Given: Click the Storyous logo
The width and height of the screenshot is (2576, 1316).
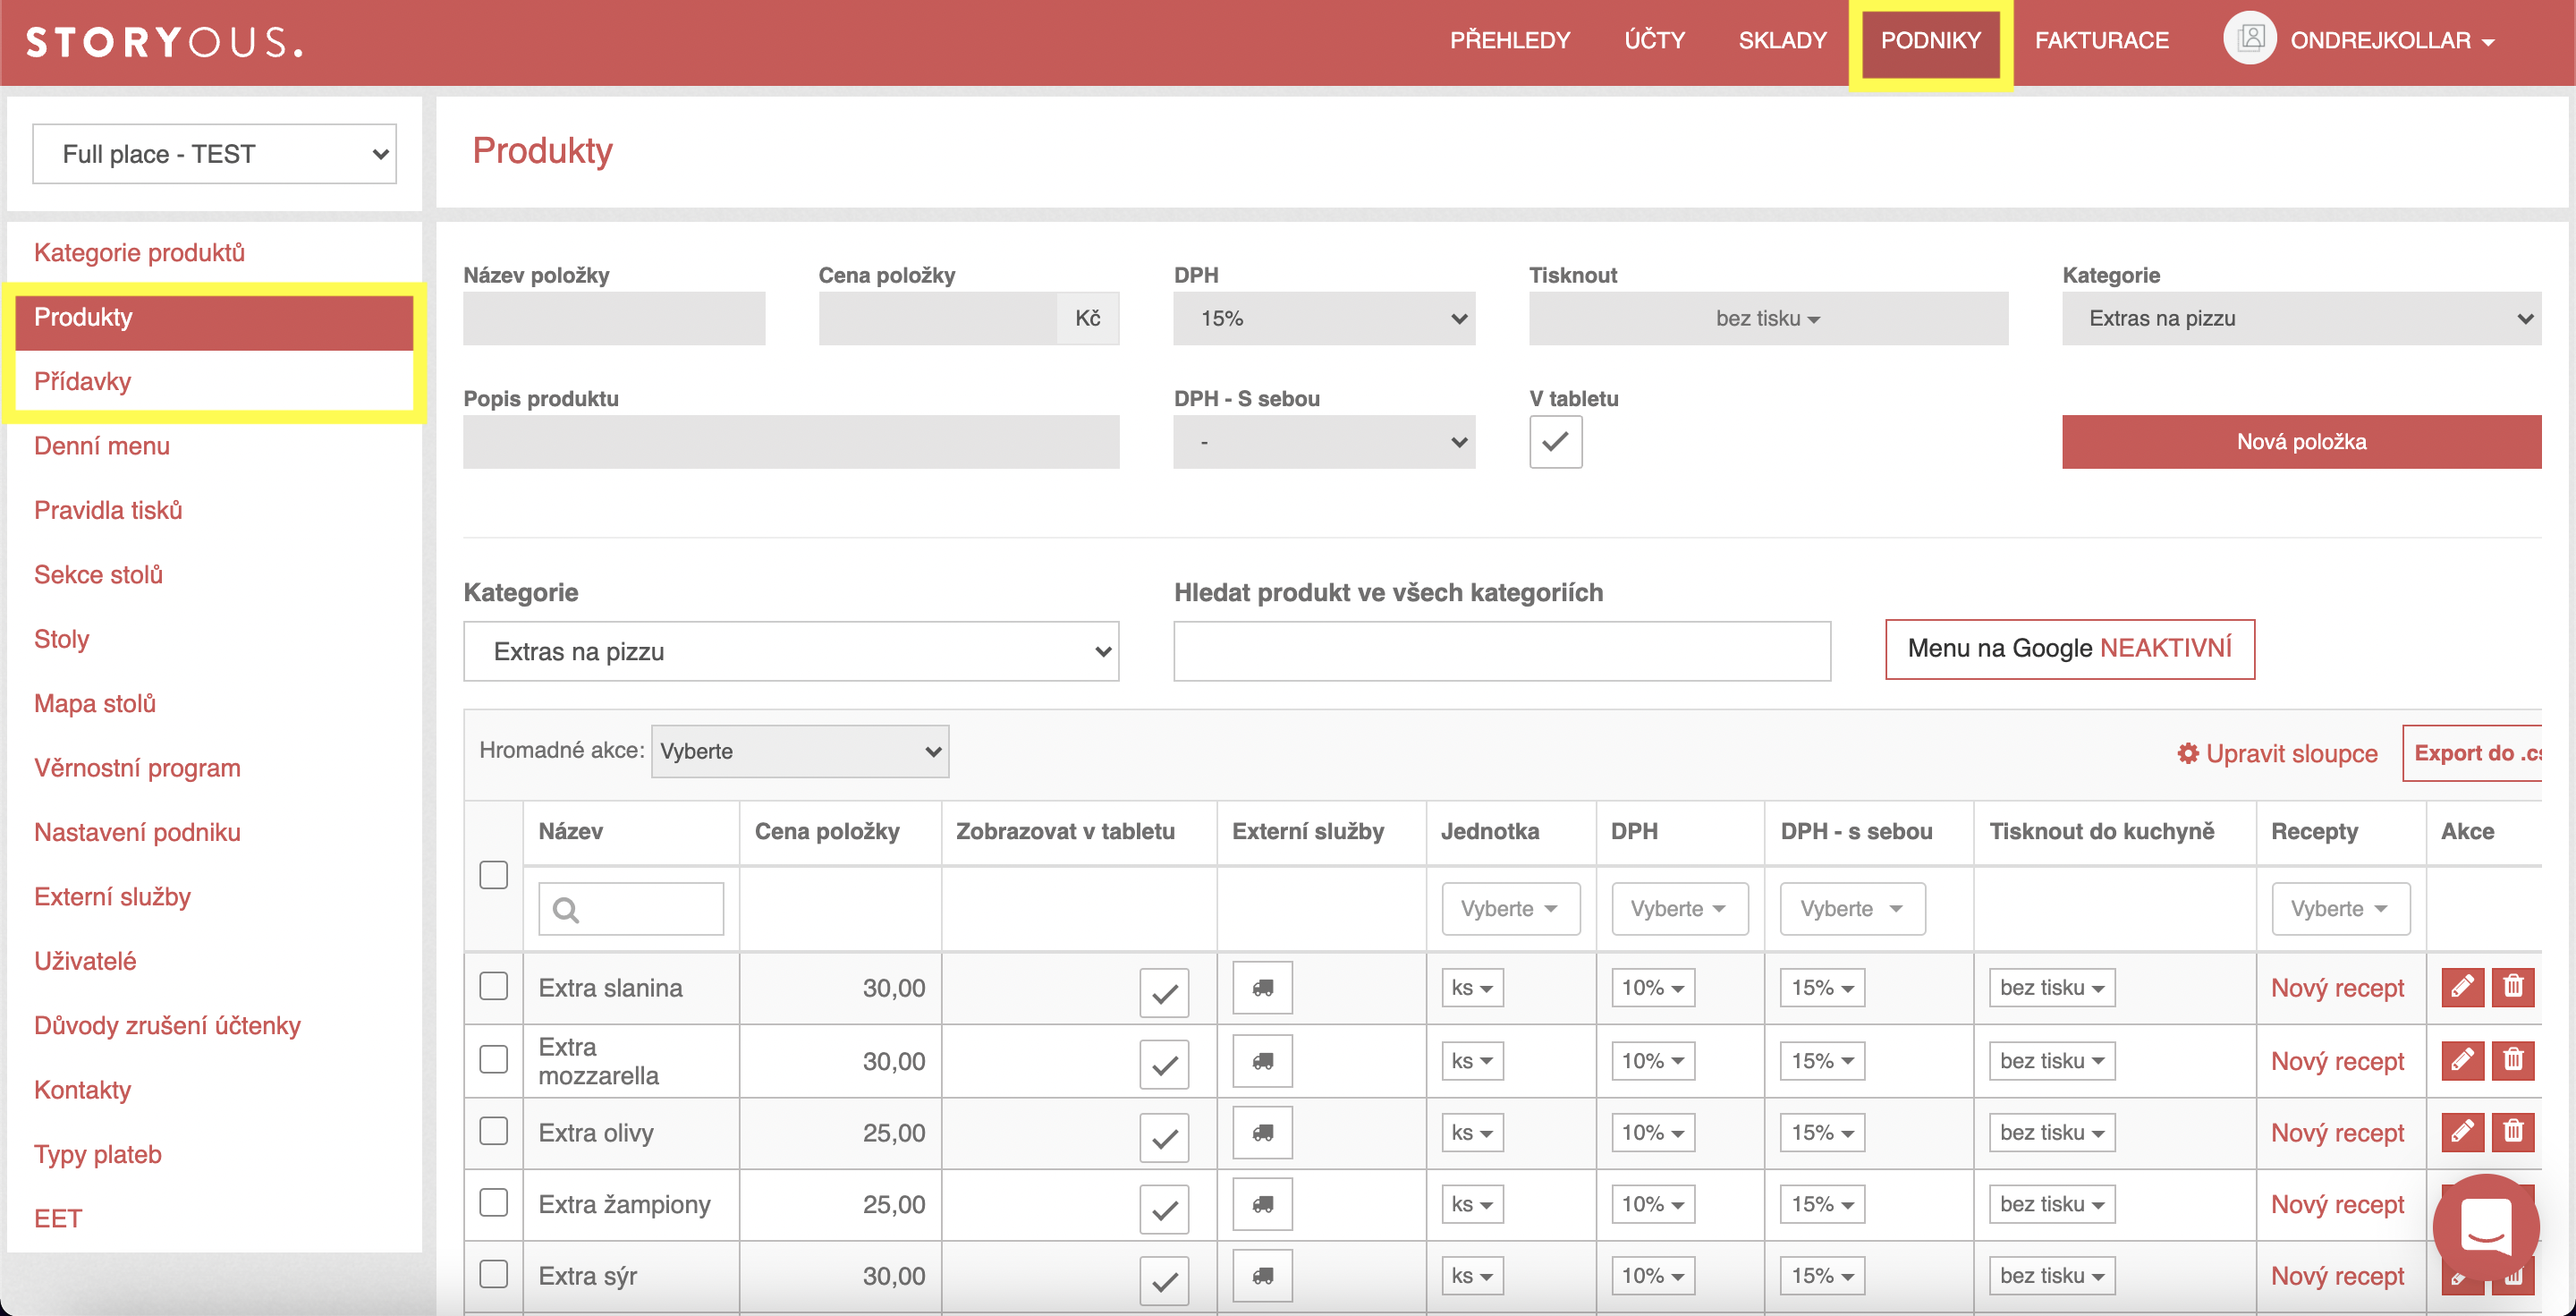Looking at the screenshot, I should click(165, 42).
